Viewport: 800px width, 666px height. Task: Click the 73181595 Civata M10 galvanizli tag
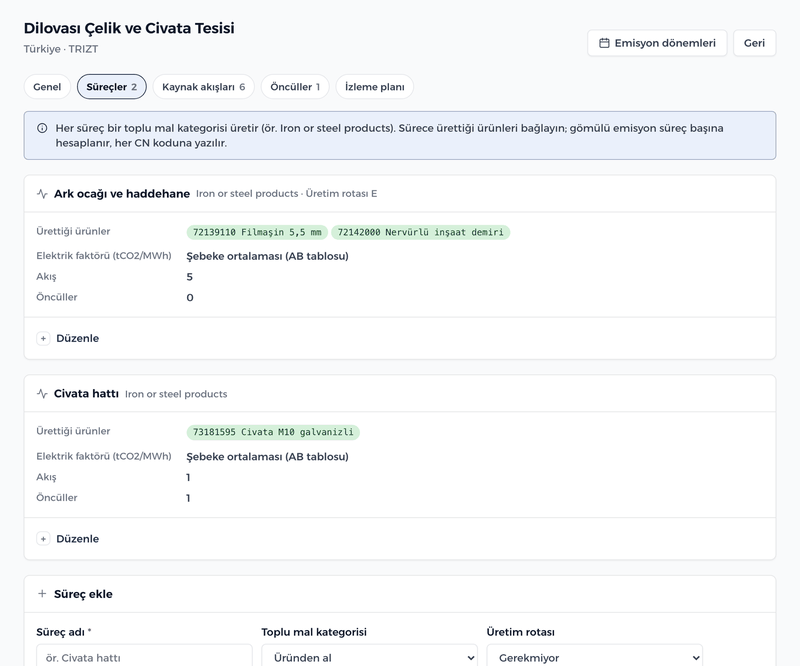click(x=273, y=432)
